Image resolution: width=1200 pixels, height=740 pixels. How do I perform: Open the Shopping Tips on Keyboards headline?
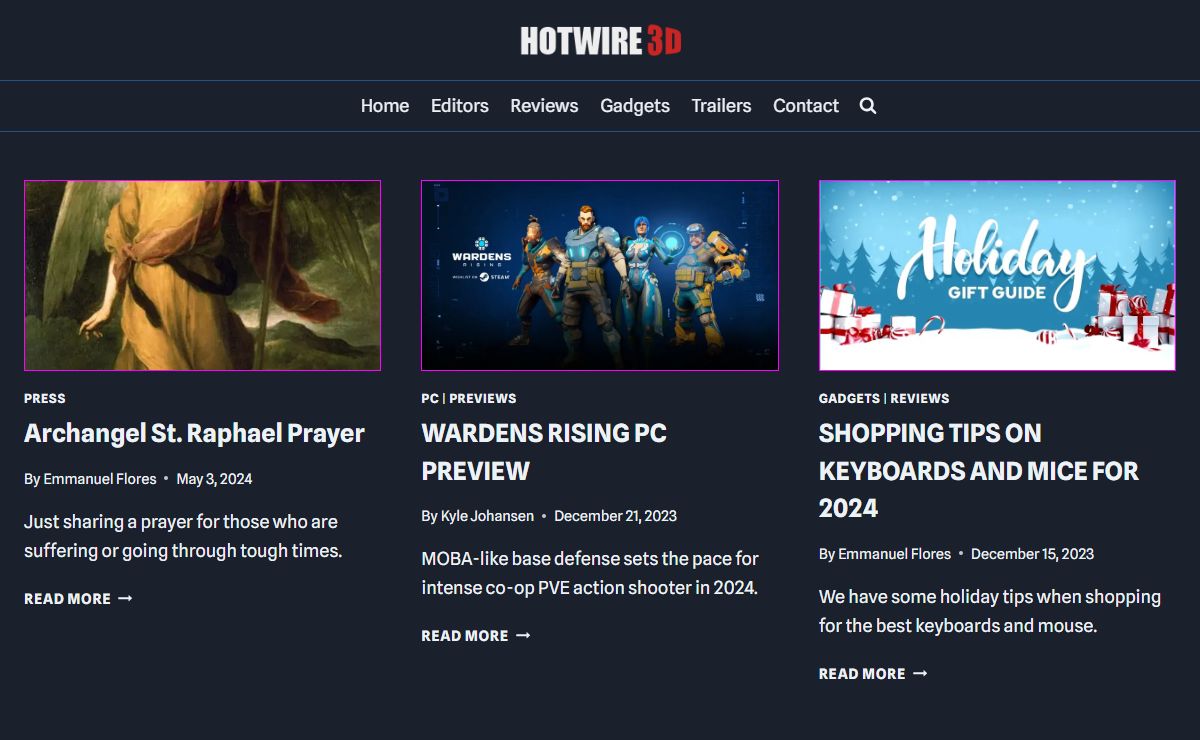pos(979,471)
